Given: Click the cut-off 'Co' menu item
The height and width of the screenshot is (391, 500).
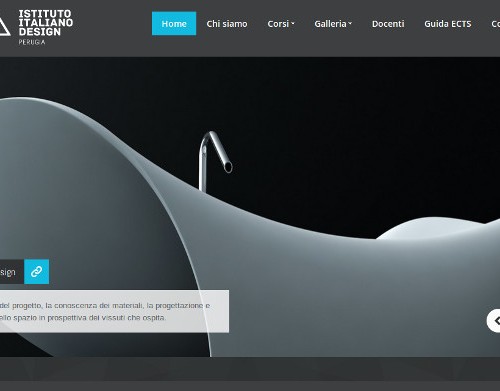Looking at the screenshot, I should click(x=496, y=24).
